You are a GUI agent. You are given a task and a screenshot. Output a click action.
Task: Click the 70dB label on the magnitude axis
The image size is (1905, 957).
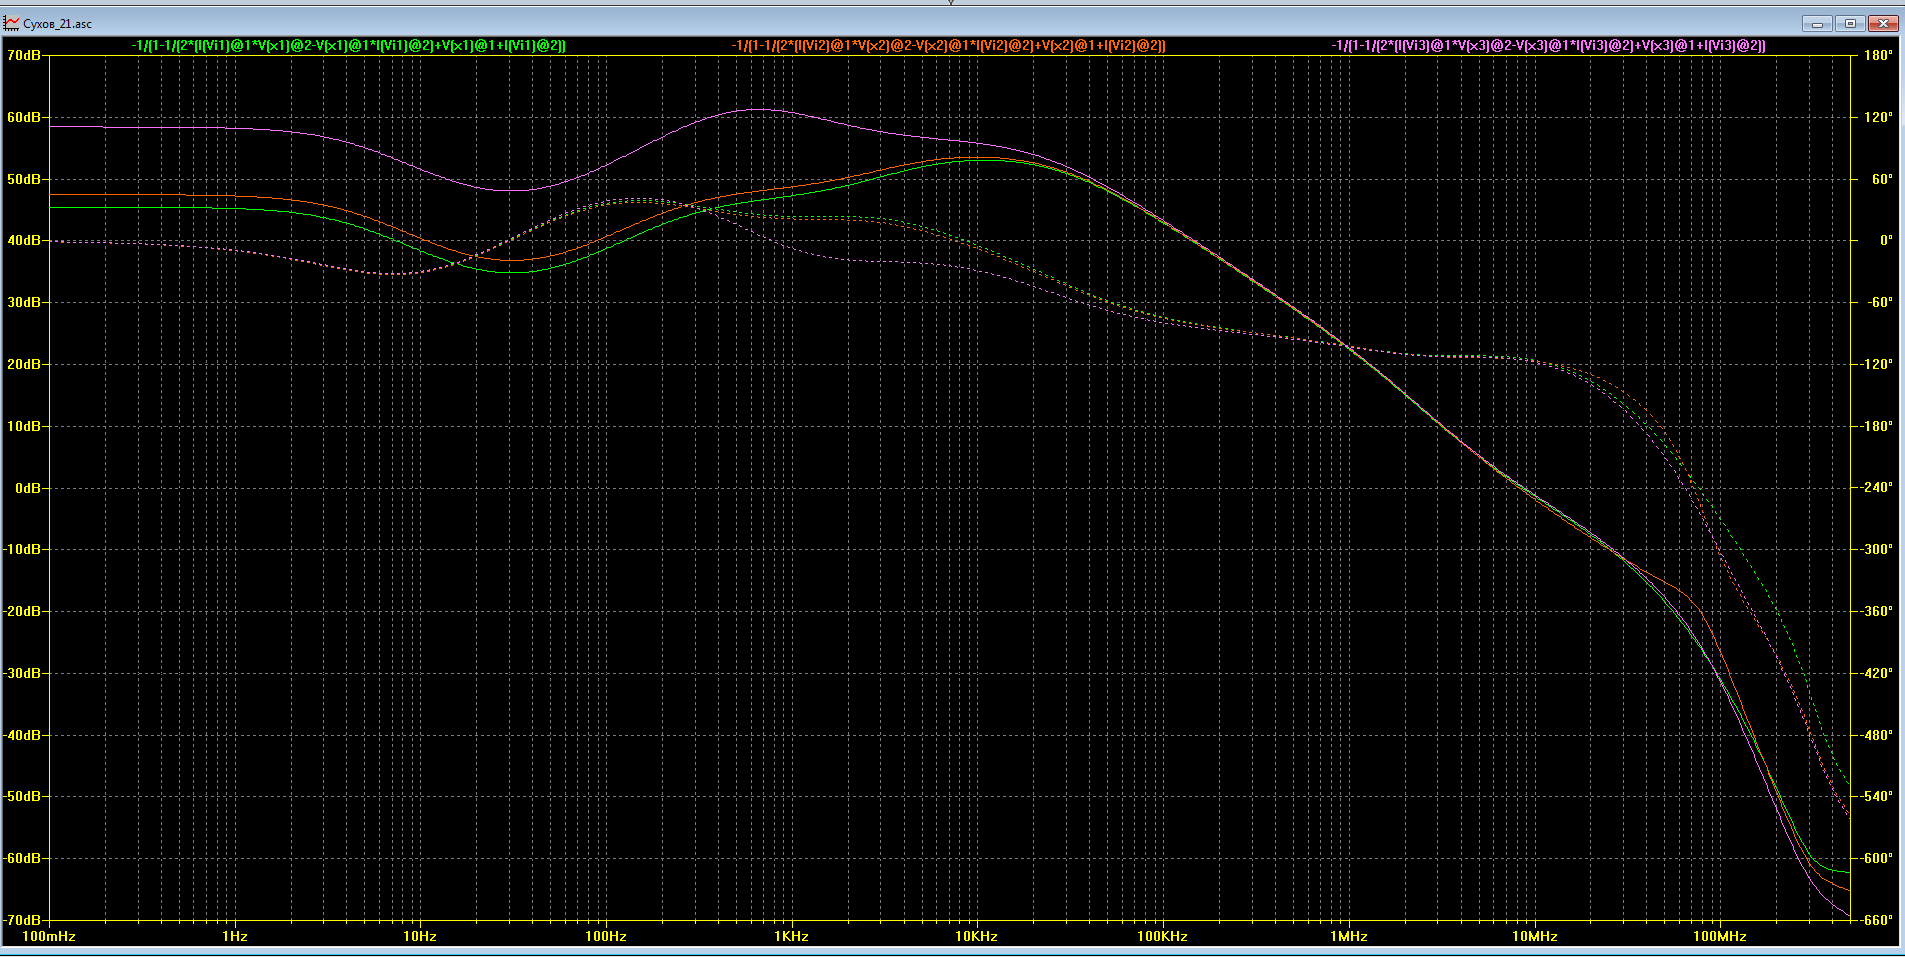(24, 55)
